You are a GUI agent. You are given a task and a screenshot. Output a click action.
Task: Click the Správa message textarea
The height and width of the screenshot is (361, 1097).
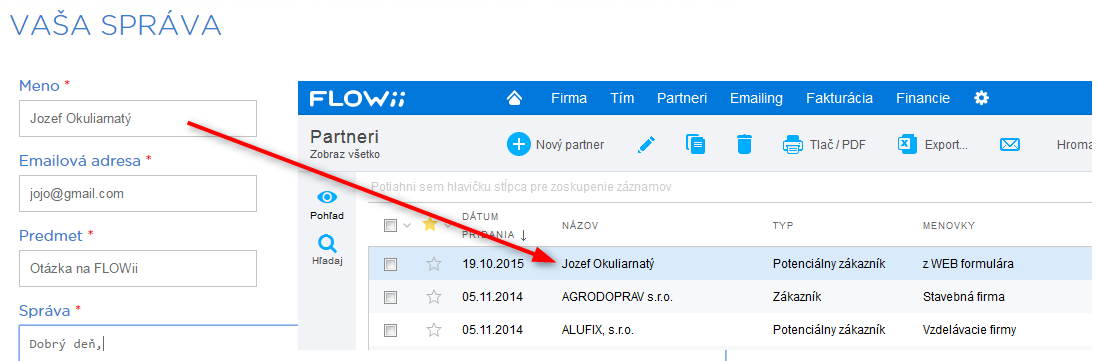159,343
